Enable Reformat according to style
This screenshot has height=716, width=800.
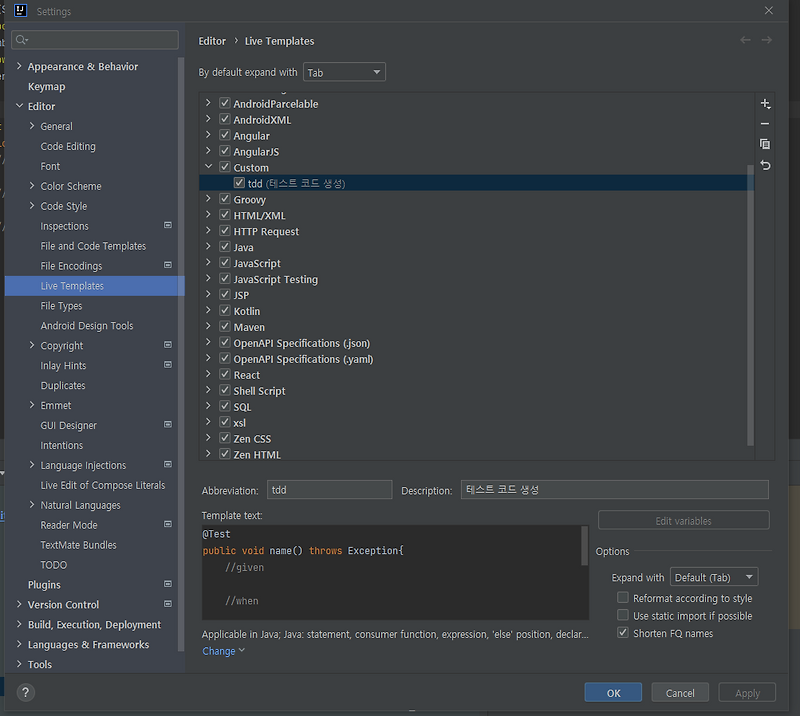tap(623, 597)
